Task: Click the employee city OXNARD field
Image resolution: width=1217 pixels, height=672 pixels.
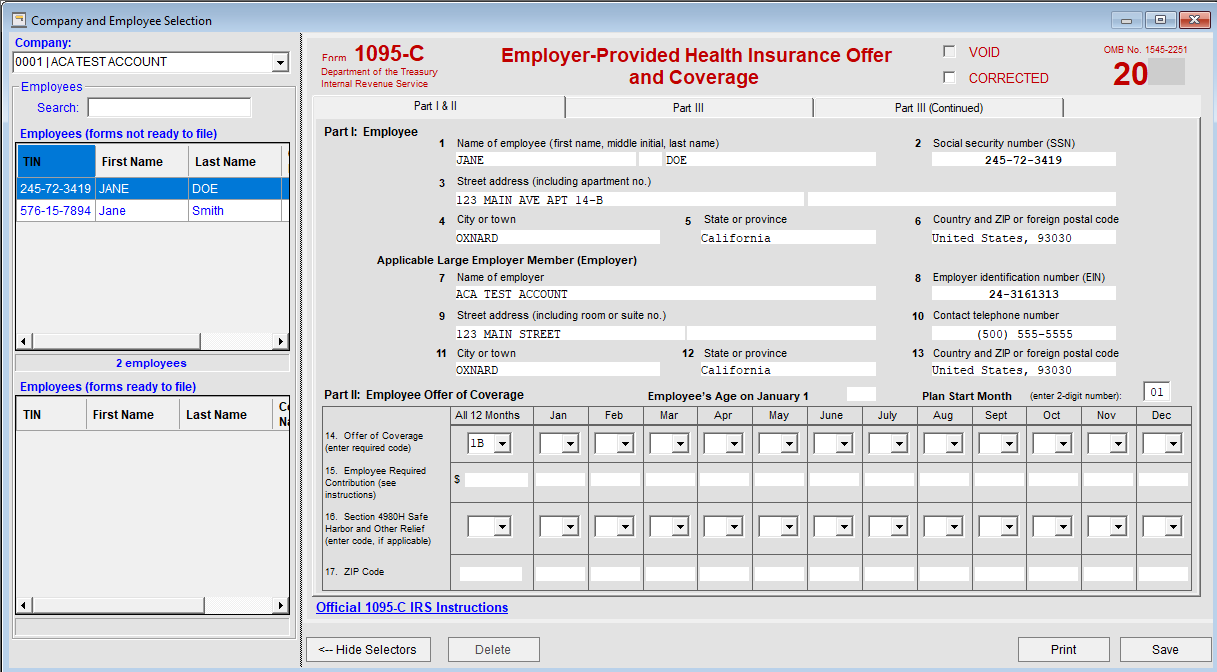Action: tap(557, 238)
